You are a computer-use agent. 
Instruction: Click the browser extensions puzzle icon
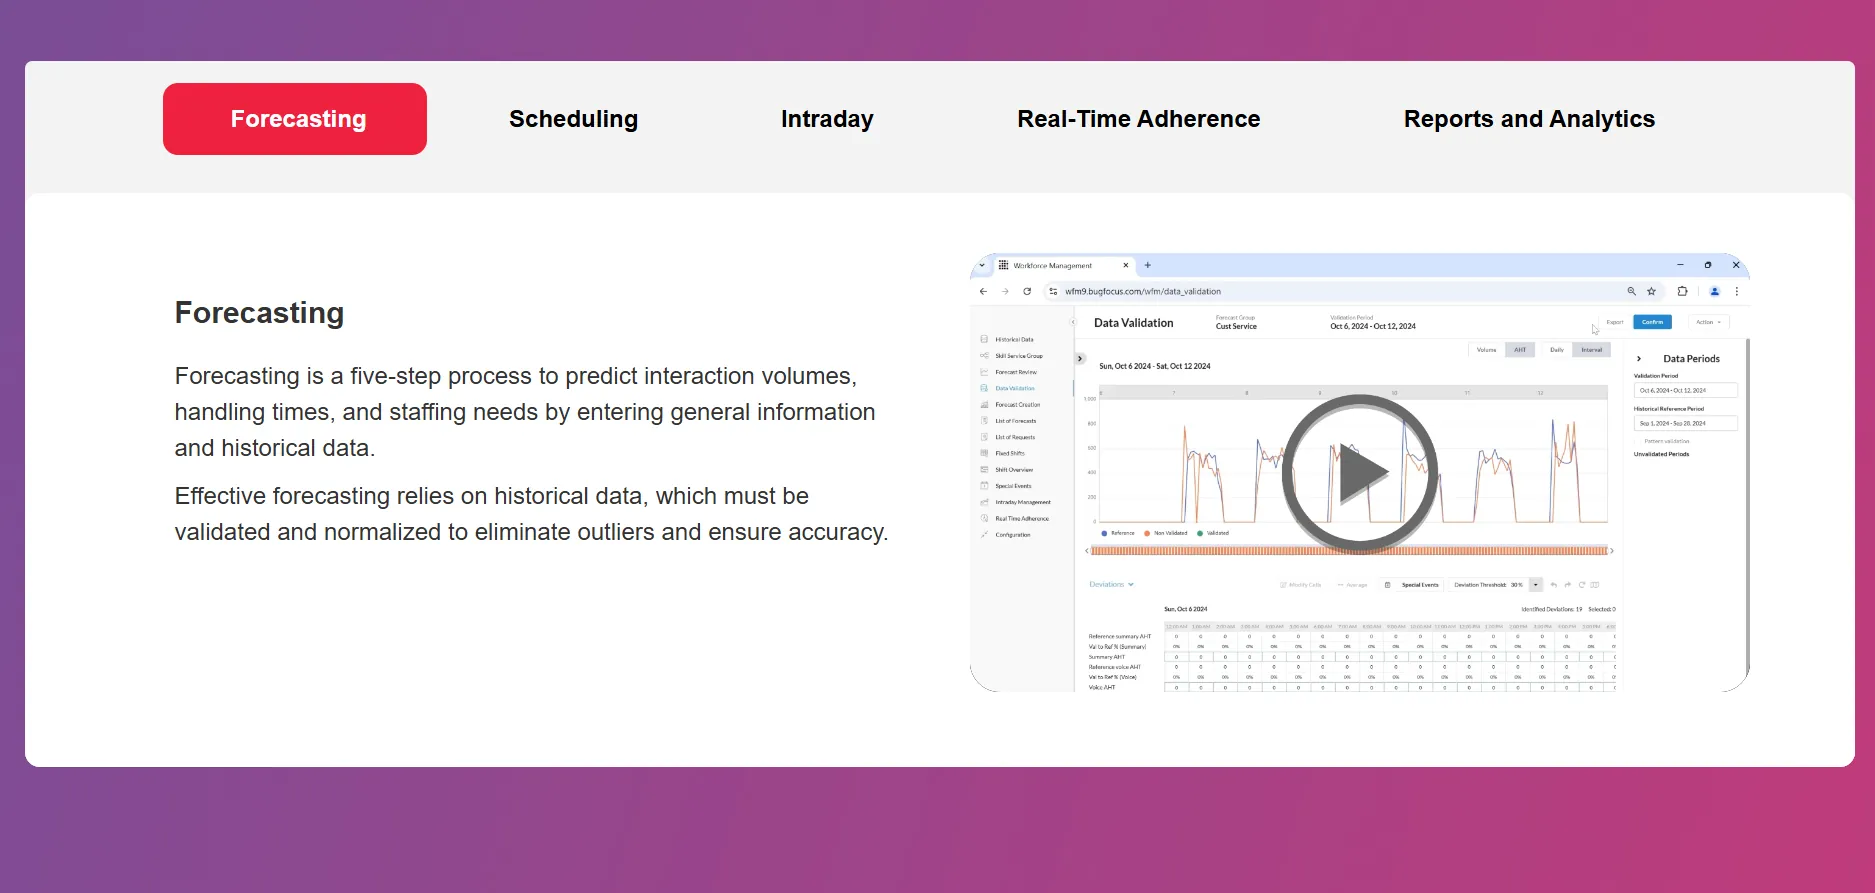(x=1682, y=292)
